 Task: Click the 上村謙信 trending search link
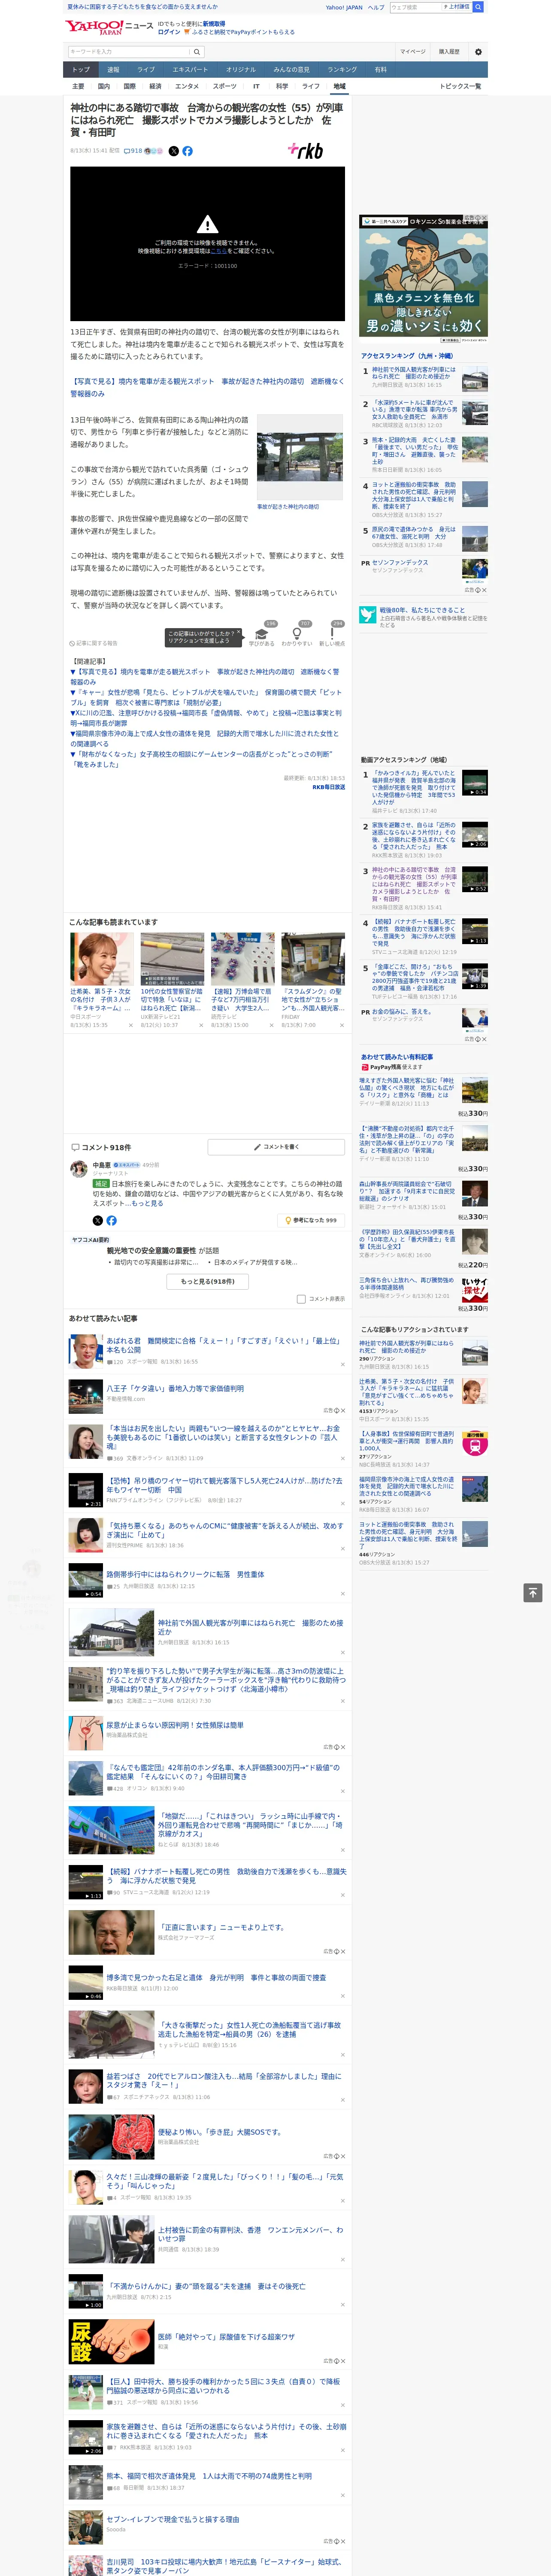tap(458, 7)
